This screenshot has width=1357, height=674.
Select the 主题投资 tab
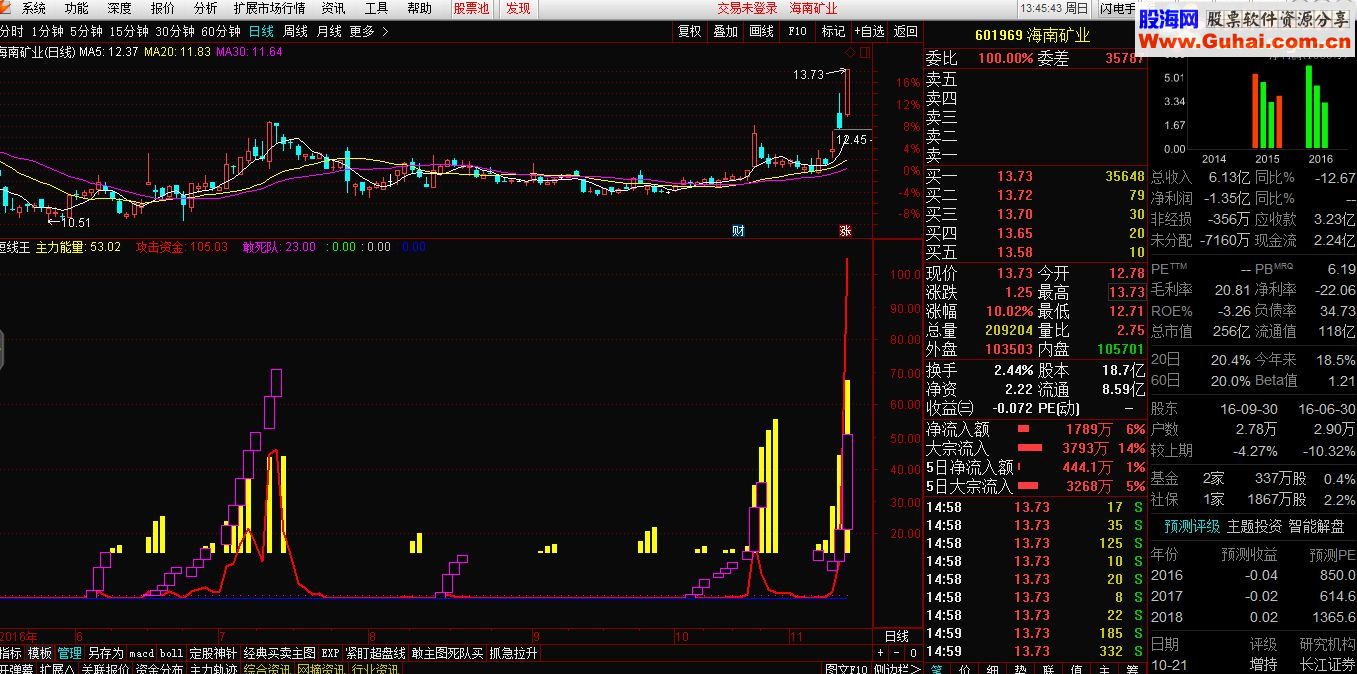pos(1254,525)
